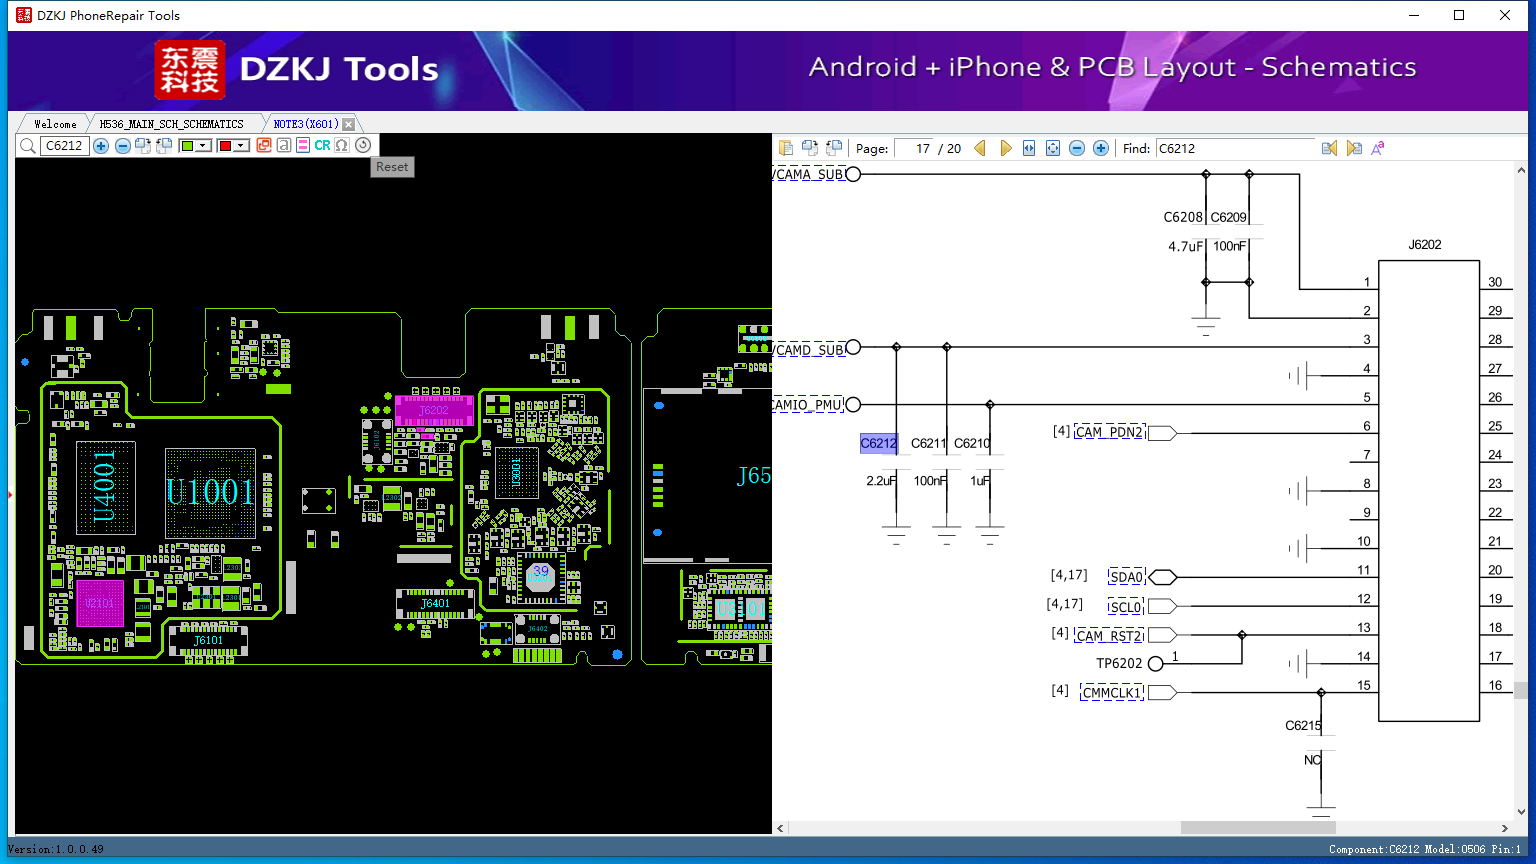Click the magnifier search icon in PCB toolbar
Image resolution: width=1536 pixels, height=864 pixels.
(28, 146)
